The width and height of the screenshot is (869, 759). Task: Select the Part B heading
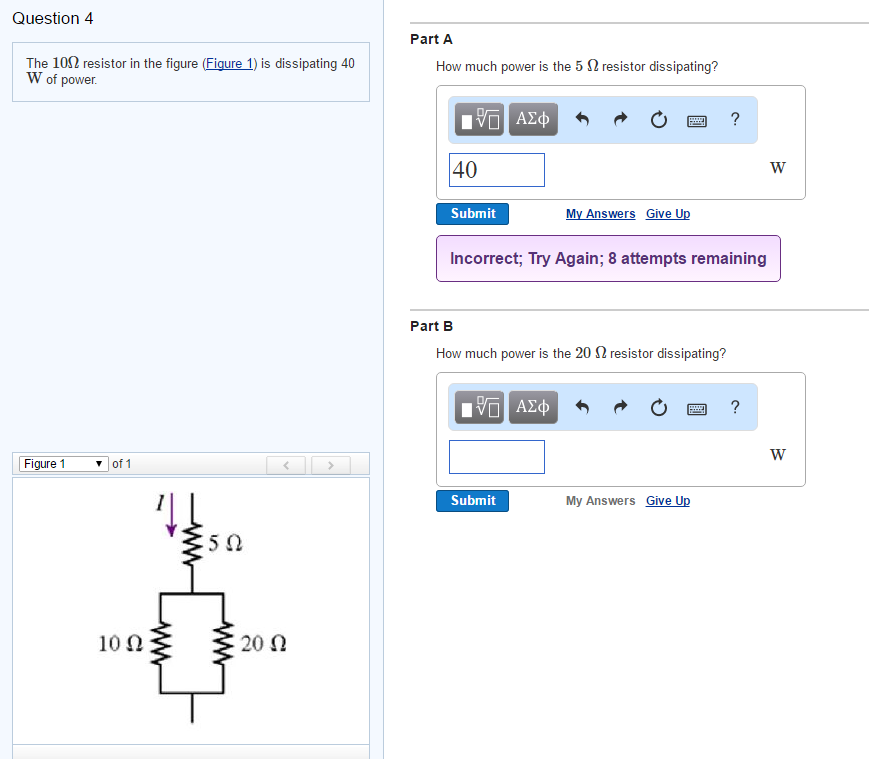point(431,326)
